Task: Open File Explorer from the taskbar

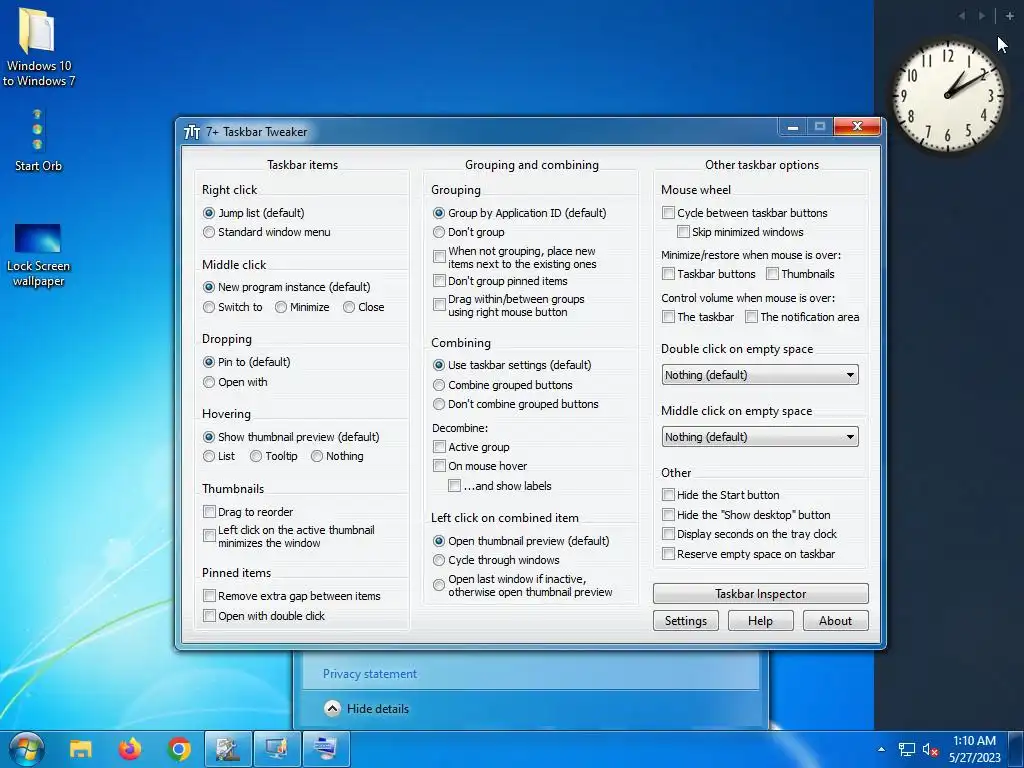Action: (80, 748)
